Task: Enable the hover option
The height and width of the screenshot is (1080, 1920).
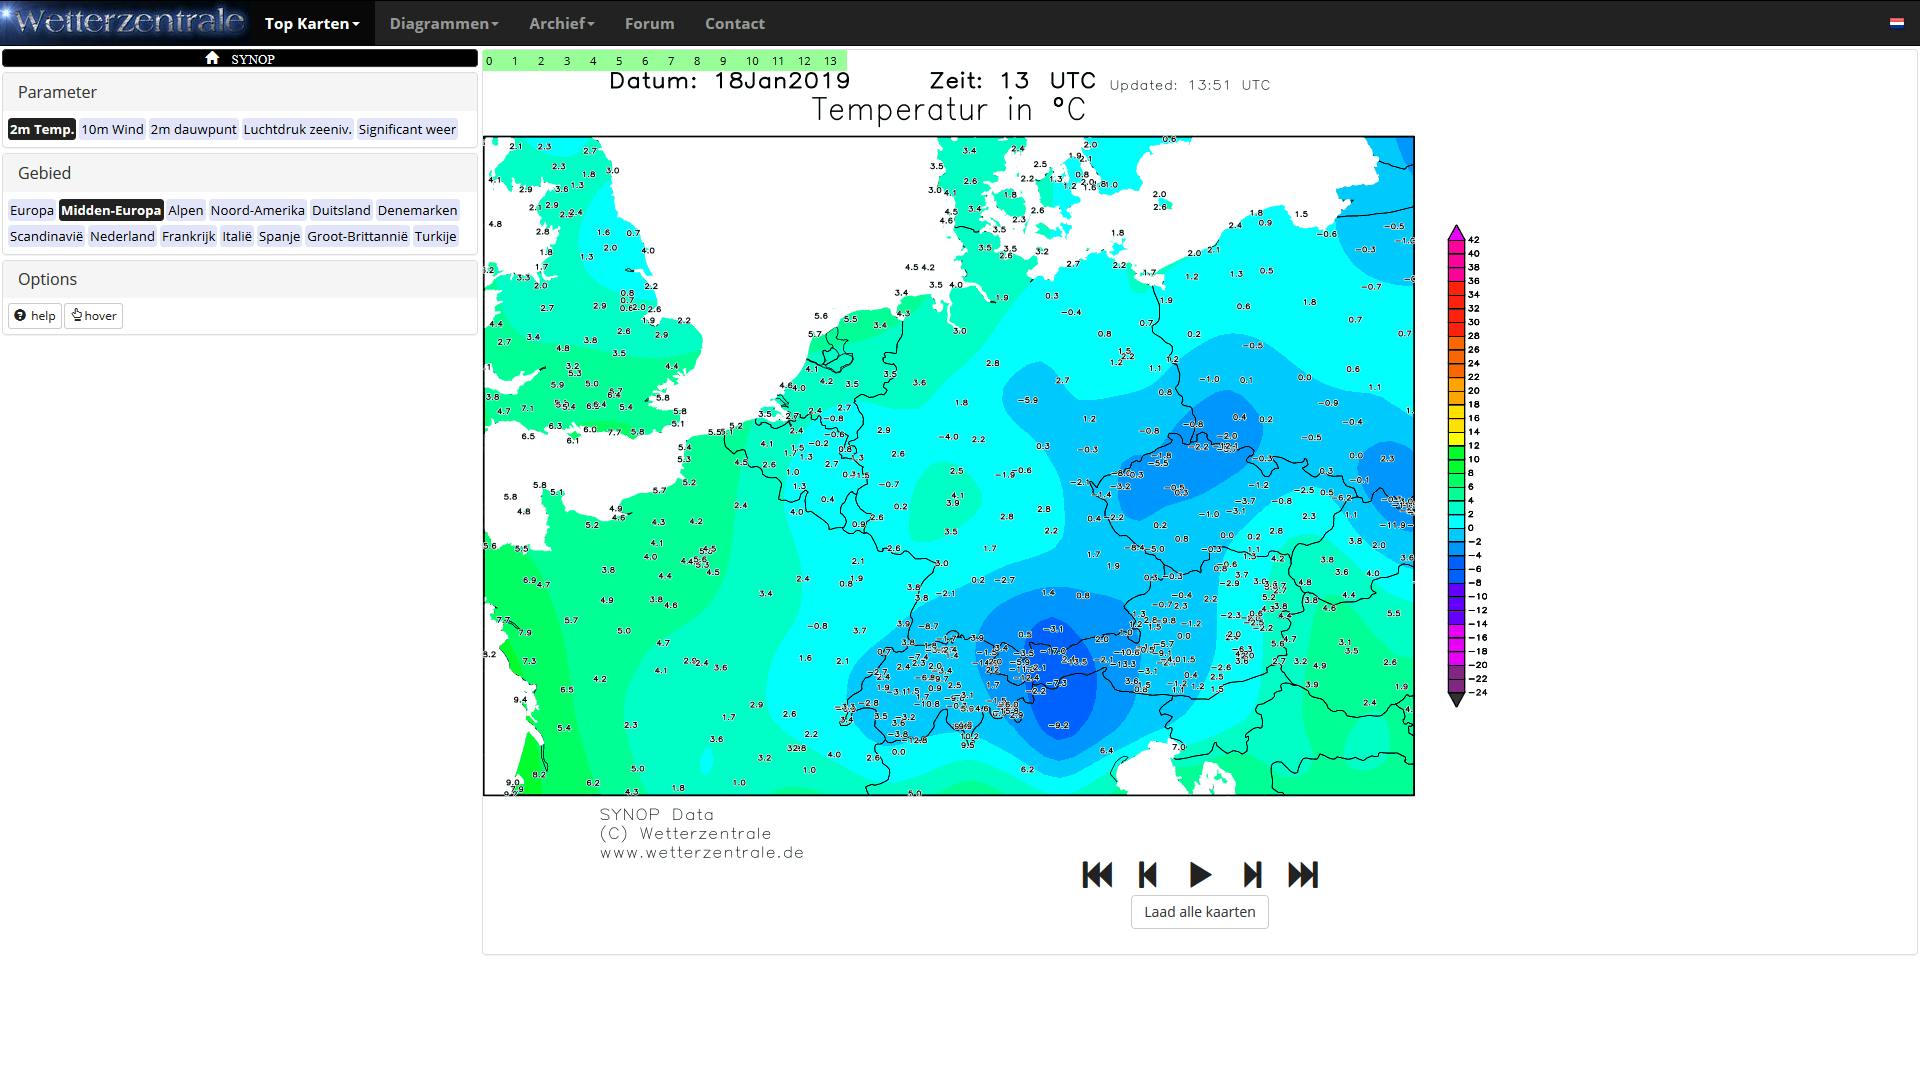Action: (93, 315)
